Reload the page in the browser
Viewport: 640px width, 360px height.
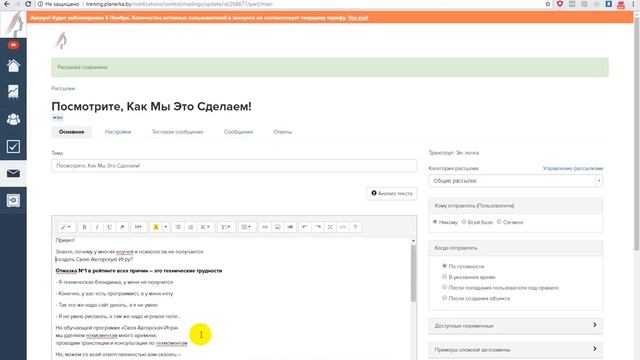pyautogui.click(x=28, y=4)
